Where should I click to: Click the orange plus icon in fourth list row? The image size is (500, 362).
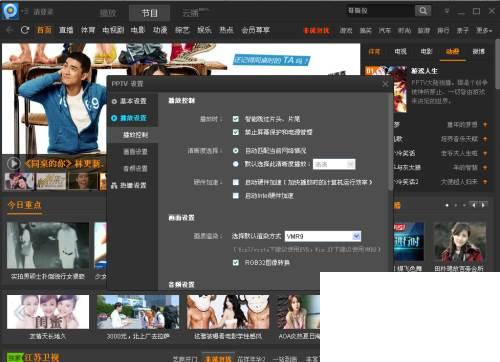coord(485,167)
